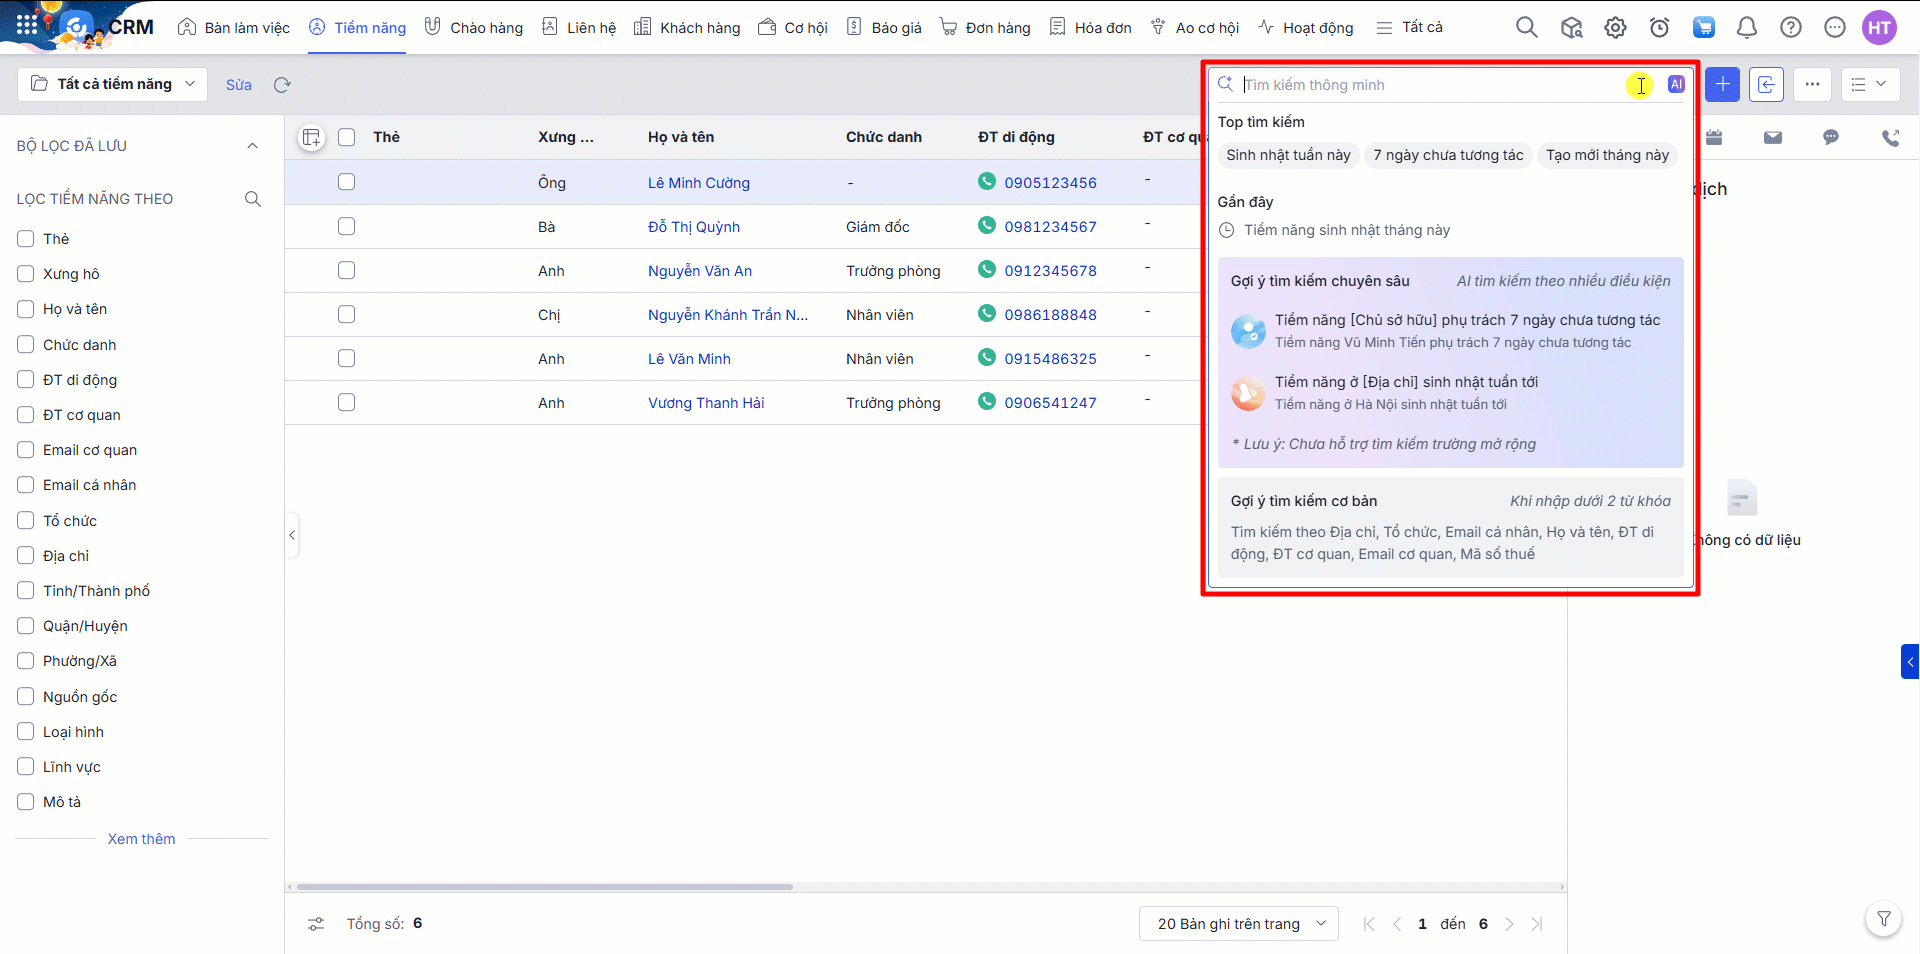Image resolution: width=1920 pixels, height=954 pixels.
Task: Select the row checkbox for Đỗ Thị Quỳnh
Action: click(346, 227)
